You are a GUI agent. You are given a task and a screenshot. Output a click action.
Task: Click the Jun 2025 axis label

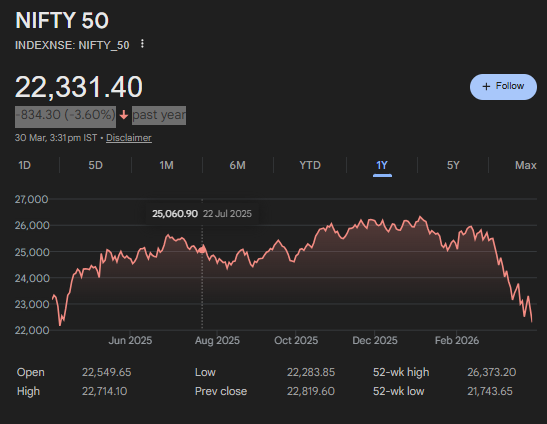tap(130, 340)
